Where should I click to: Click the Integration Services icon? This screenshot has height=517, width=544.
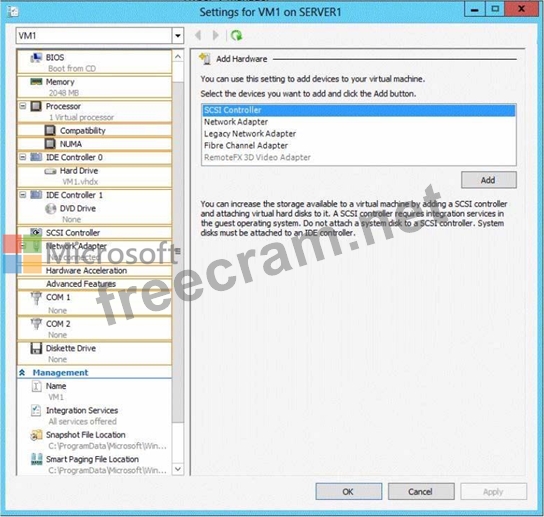(x=36, y=410)
